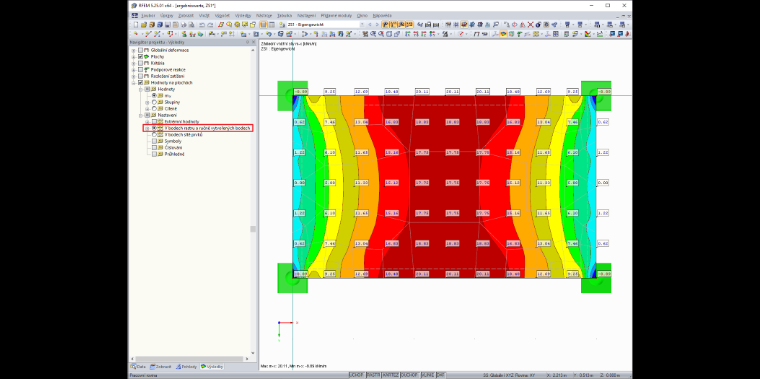Expand the Skupiny tree node

147,102
